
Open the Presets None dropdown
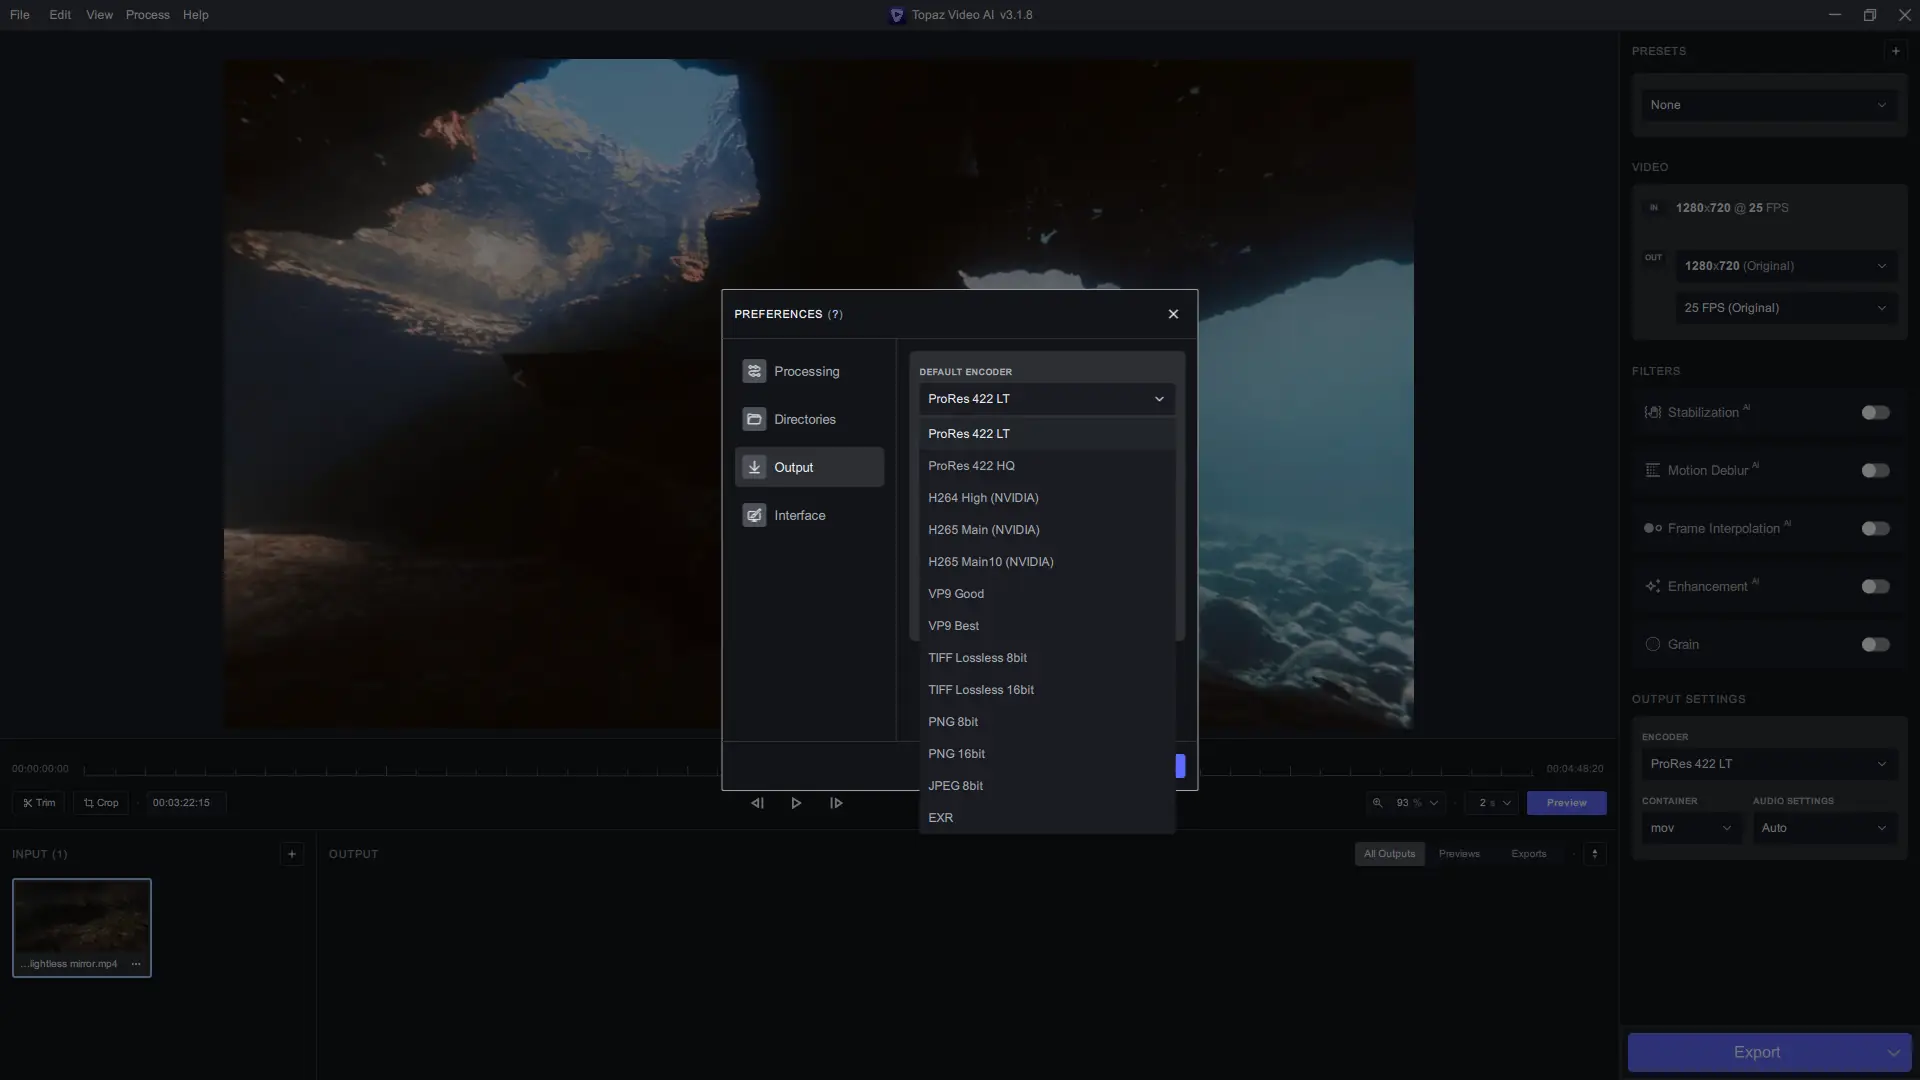1767,105
